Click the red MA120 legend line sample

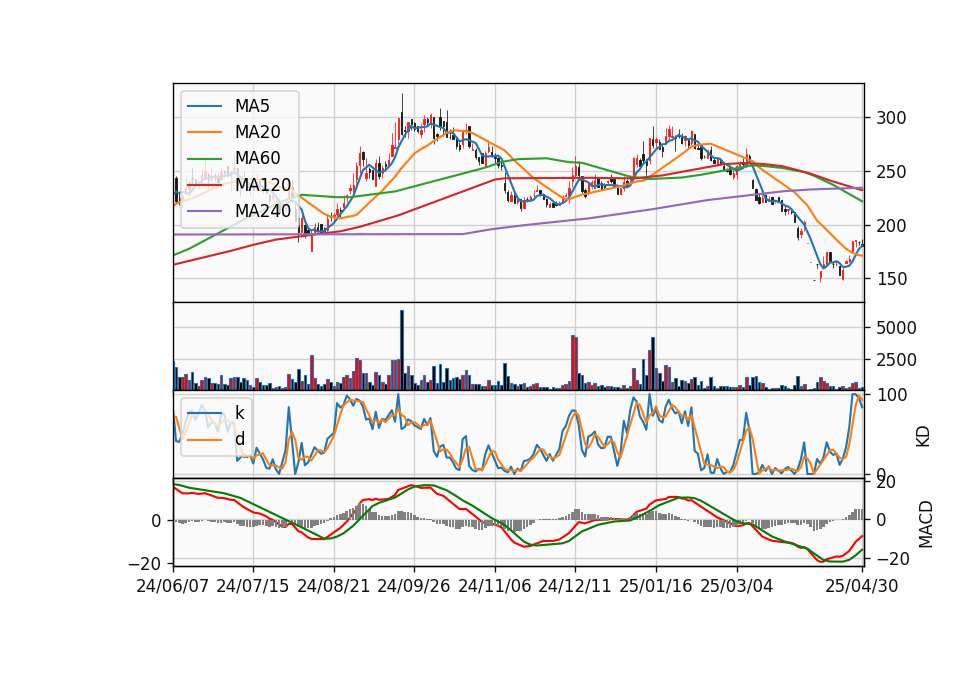pos(204,185)
